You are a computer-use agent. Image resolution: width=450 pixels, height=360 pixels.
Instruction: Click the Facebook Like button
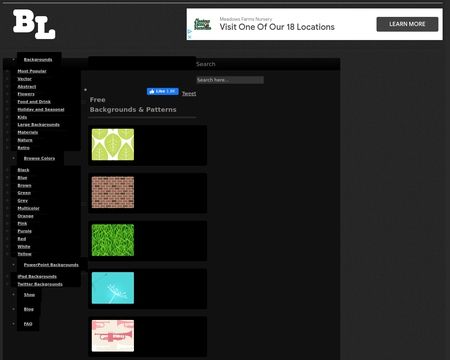click(x=163, y=91)
